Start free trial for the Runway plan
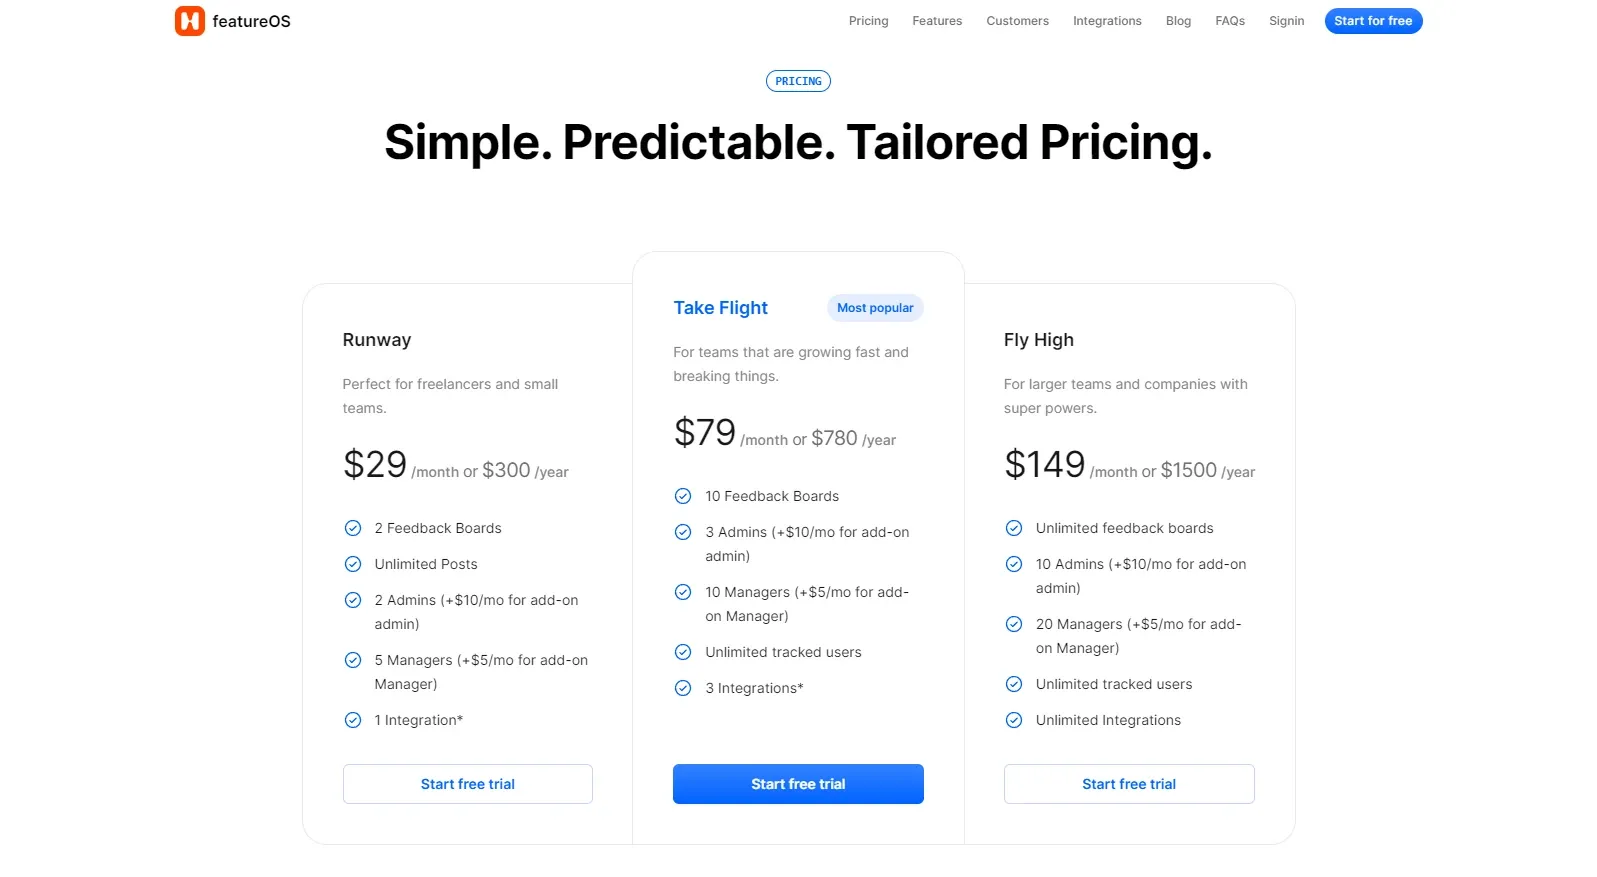The height and width of the screenshot is (877, 1597). tap(467, 784)
